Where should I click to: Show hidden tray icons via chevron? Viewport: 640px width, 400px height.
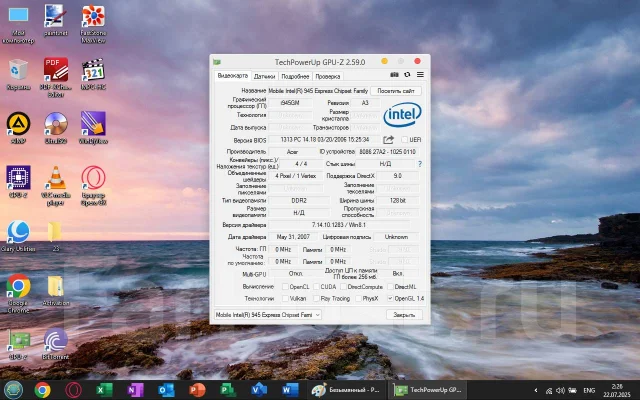[x=536, y=390]
